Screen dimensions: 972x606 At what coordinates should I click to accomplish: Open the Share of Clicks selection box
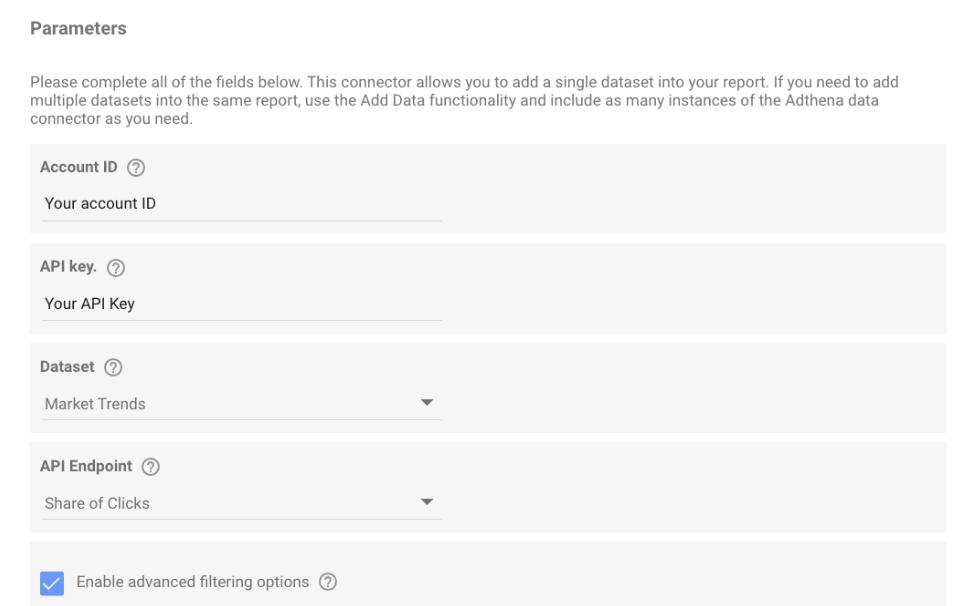pos(242,503)
